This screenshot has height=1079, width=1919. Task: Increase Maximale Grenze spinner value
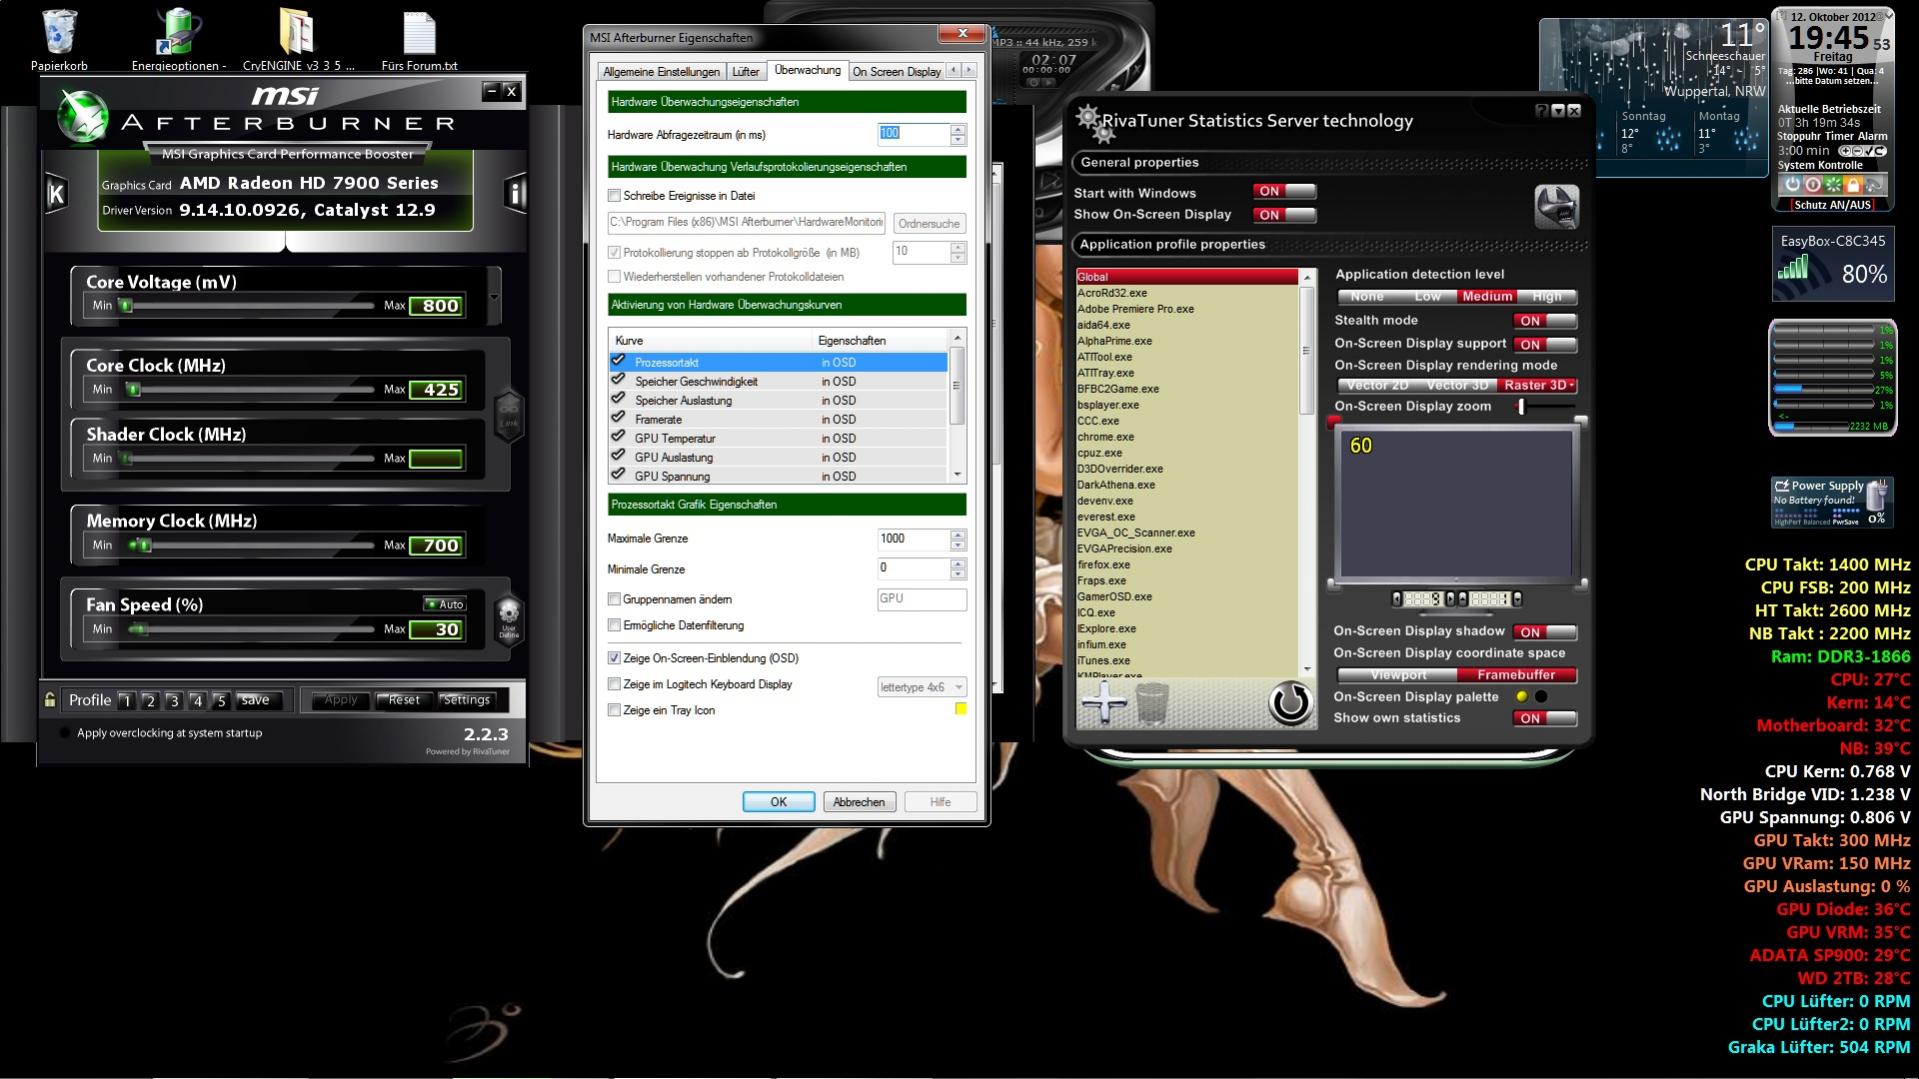tap(958, 534)
